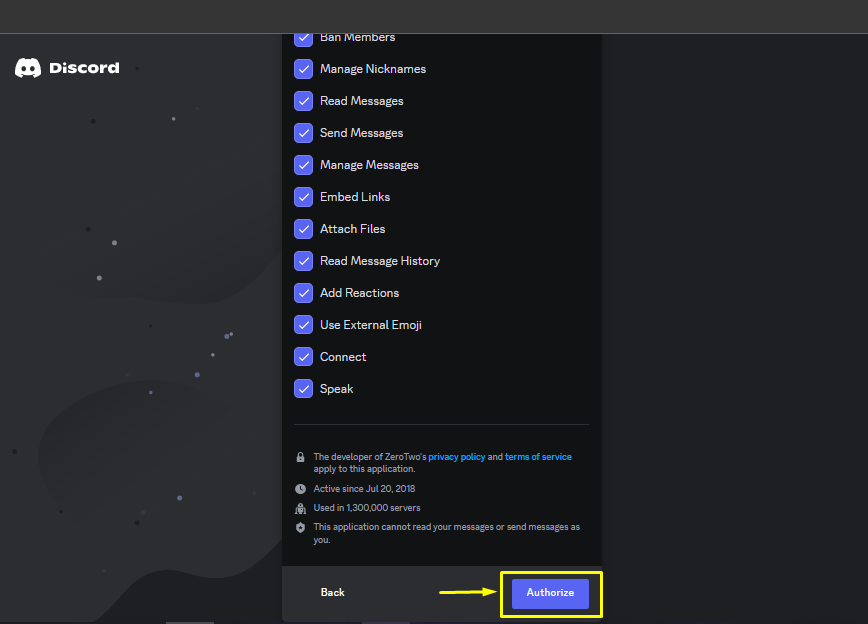The height and width of the screenshot is (624, 868).
Task: Click the shield icon beside message notice
Action: click(300, 527)
